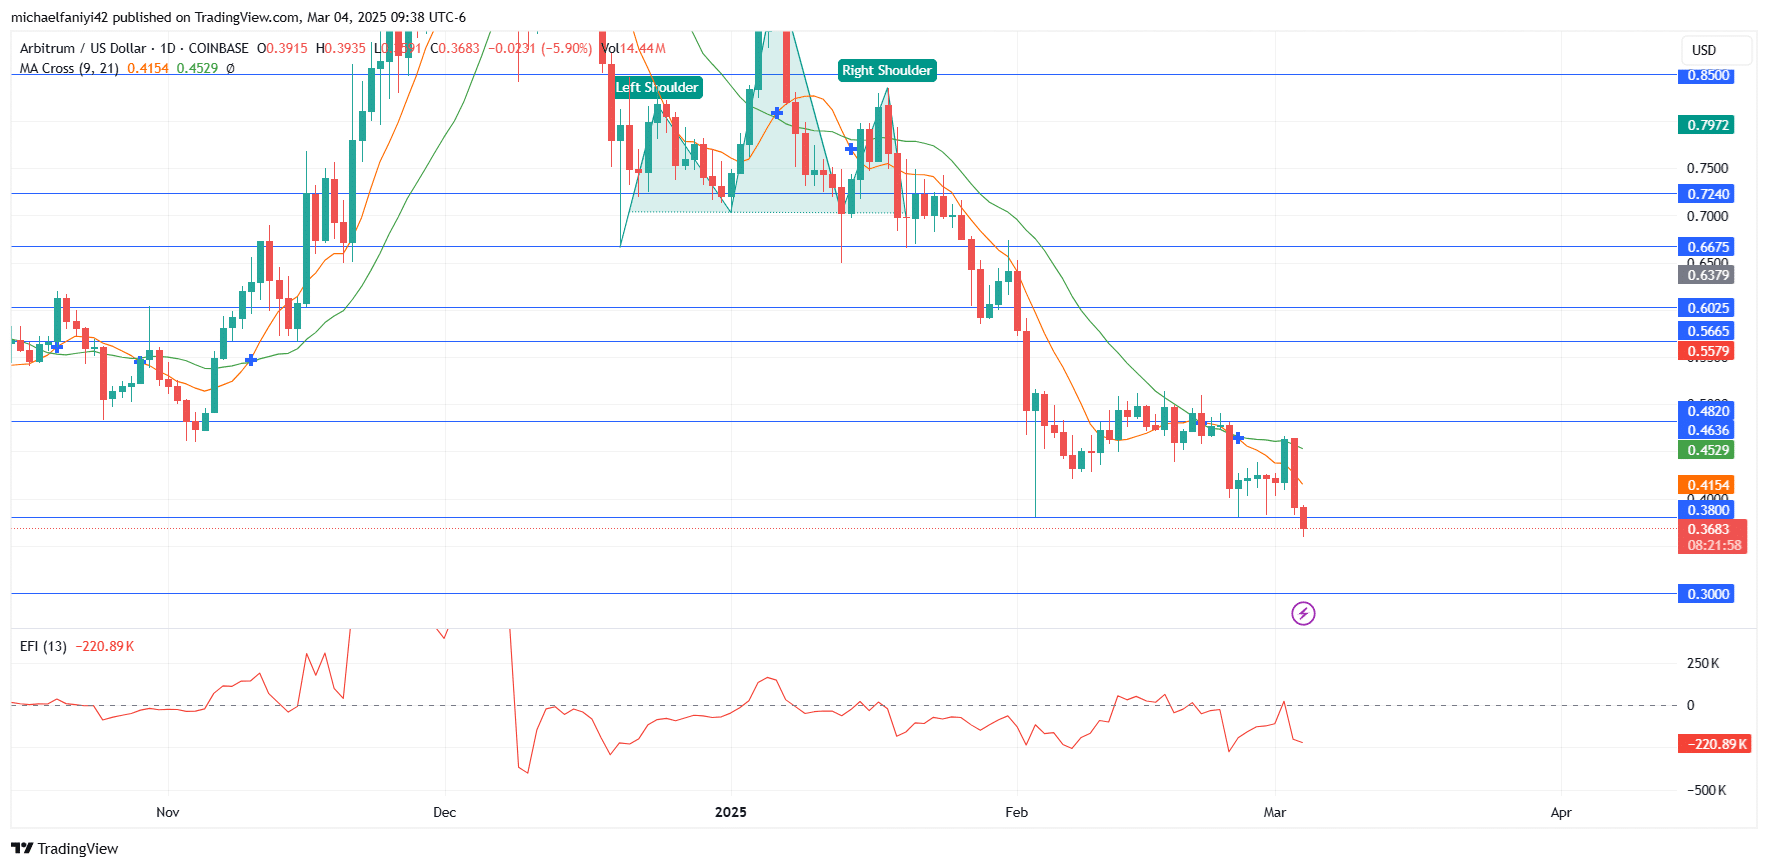The image size is (1768, 868).
Task: Click the MA cross marker near Right Shoulder
Action: point(851,149)
